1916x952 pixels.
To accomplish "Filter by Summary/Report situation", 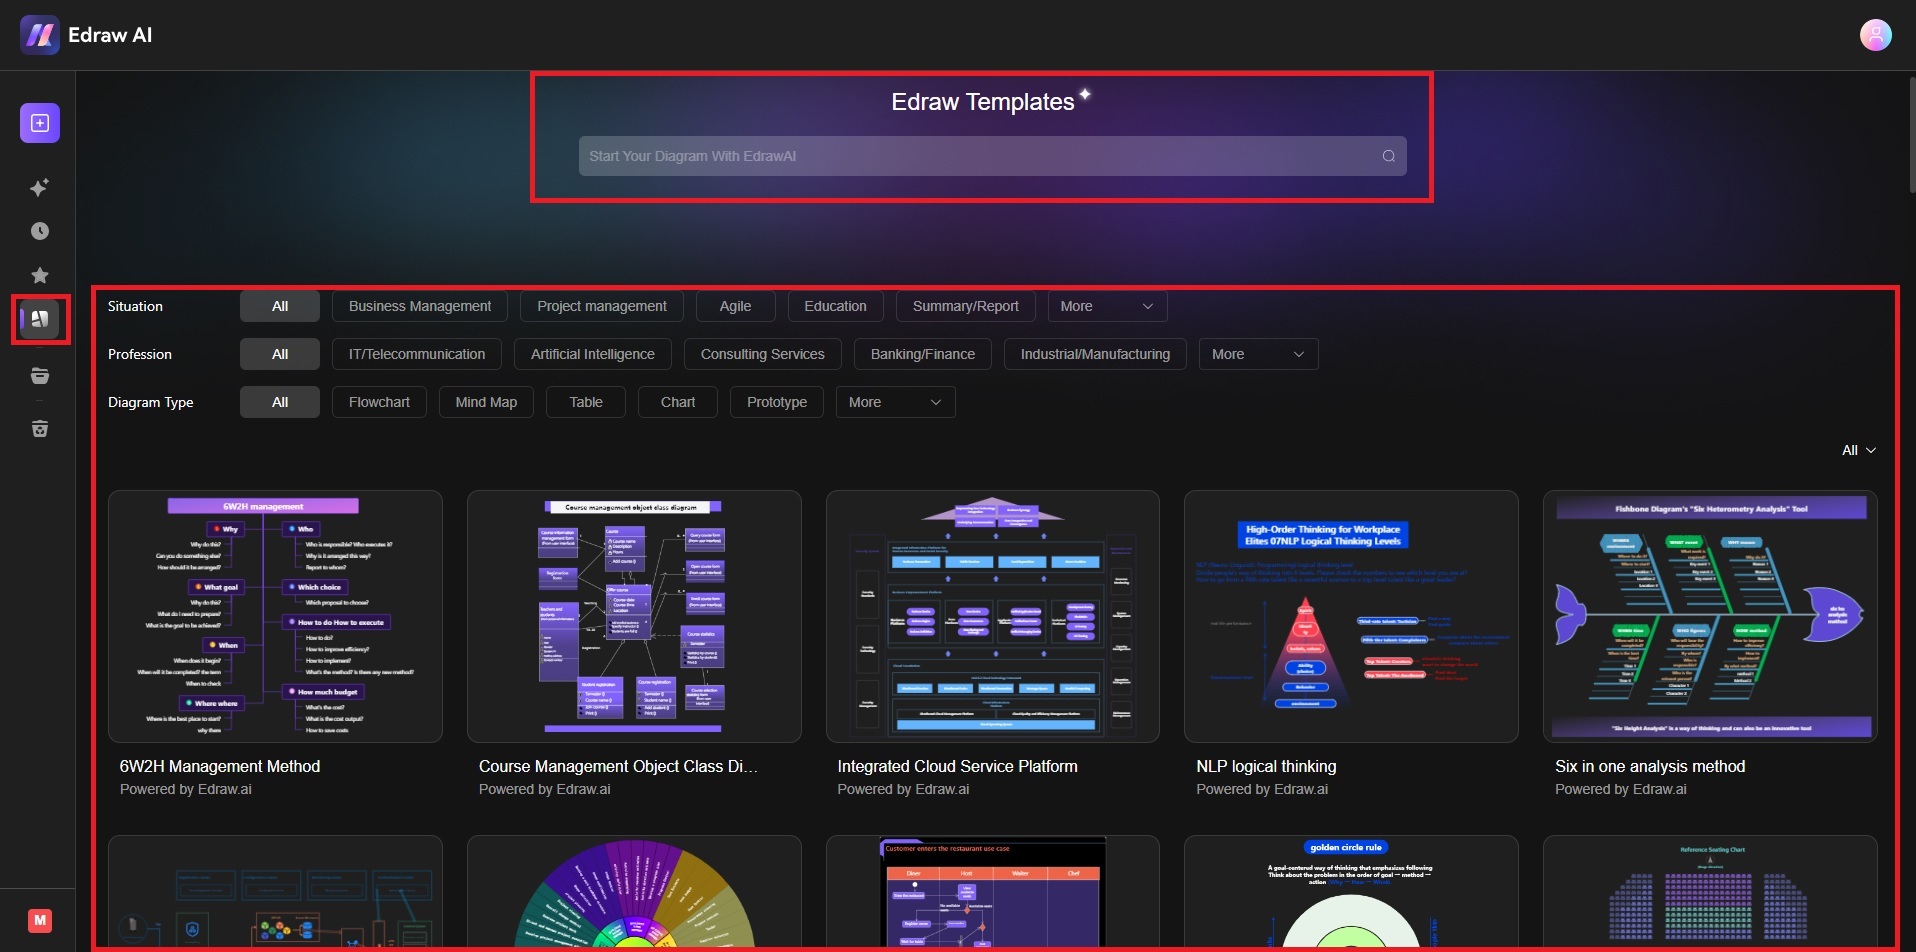I will pyautogui.click(x=966, y=306).
